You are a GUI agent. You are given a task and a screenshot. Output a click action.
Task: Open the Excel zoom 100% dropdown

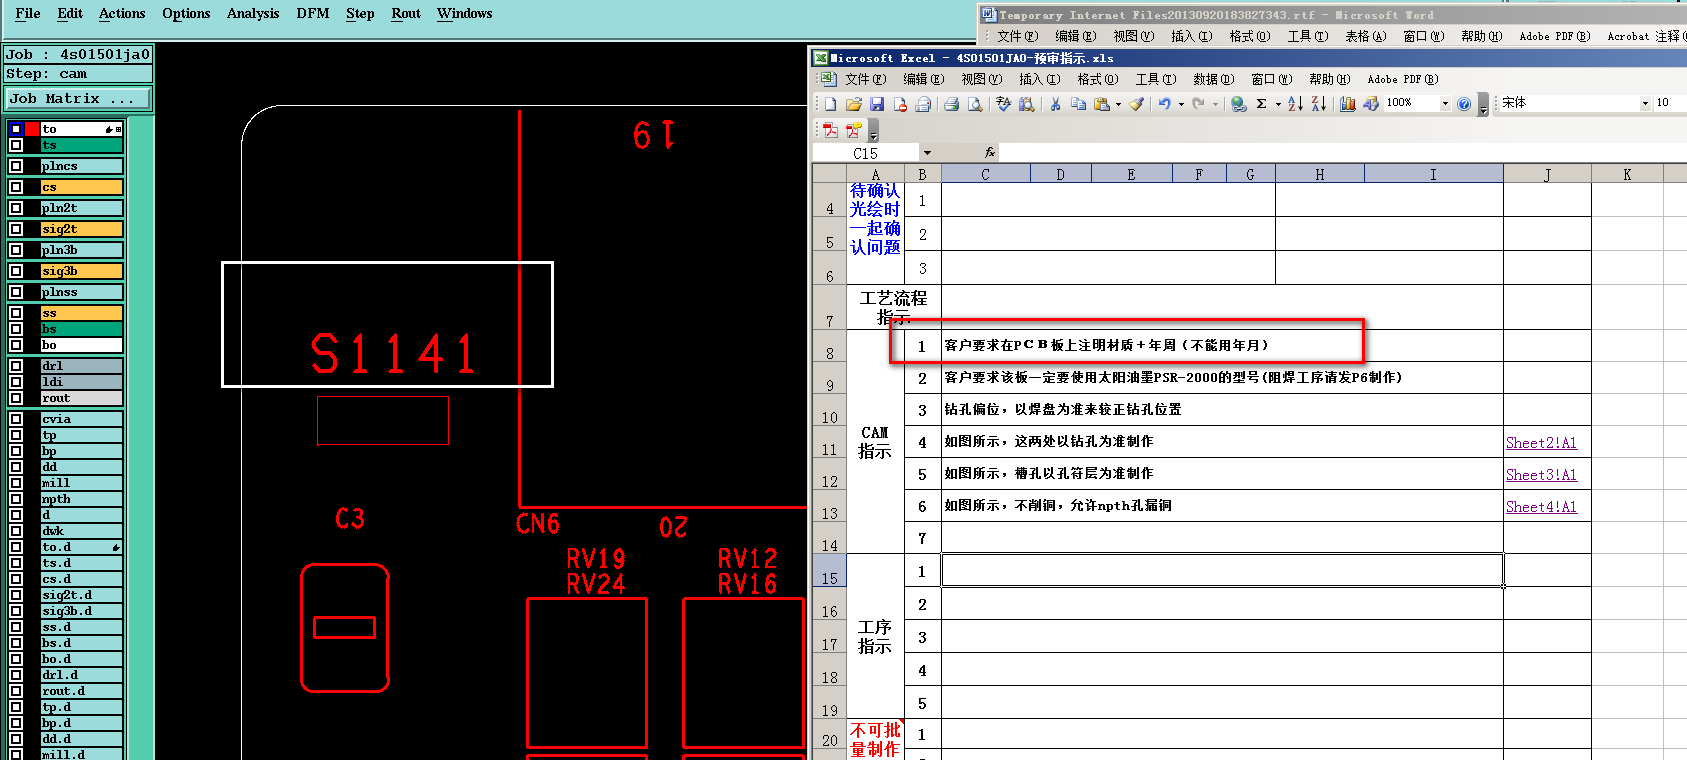[1445, 104]
